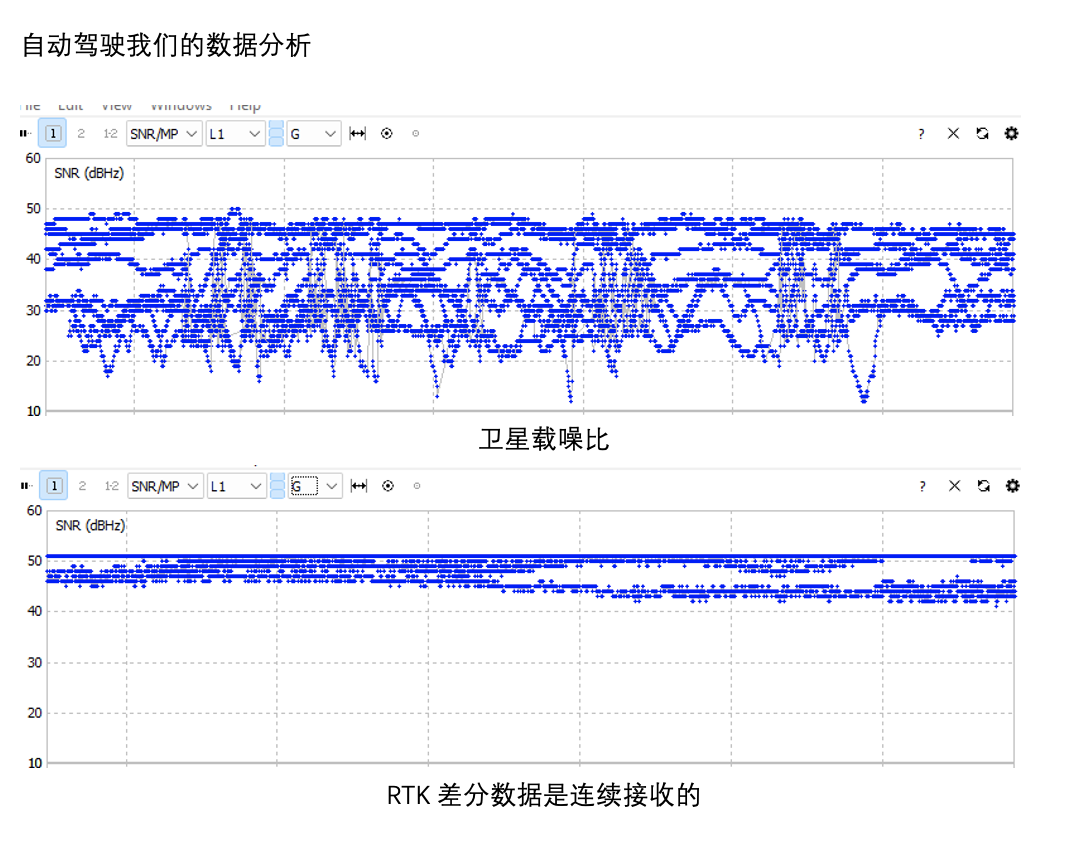Click the X clear icon in upper toolbar
The height and width of the screenshot is (866, 1072).
pyautogui.click(x=953, y=134)
